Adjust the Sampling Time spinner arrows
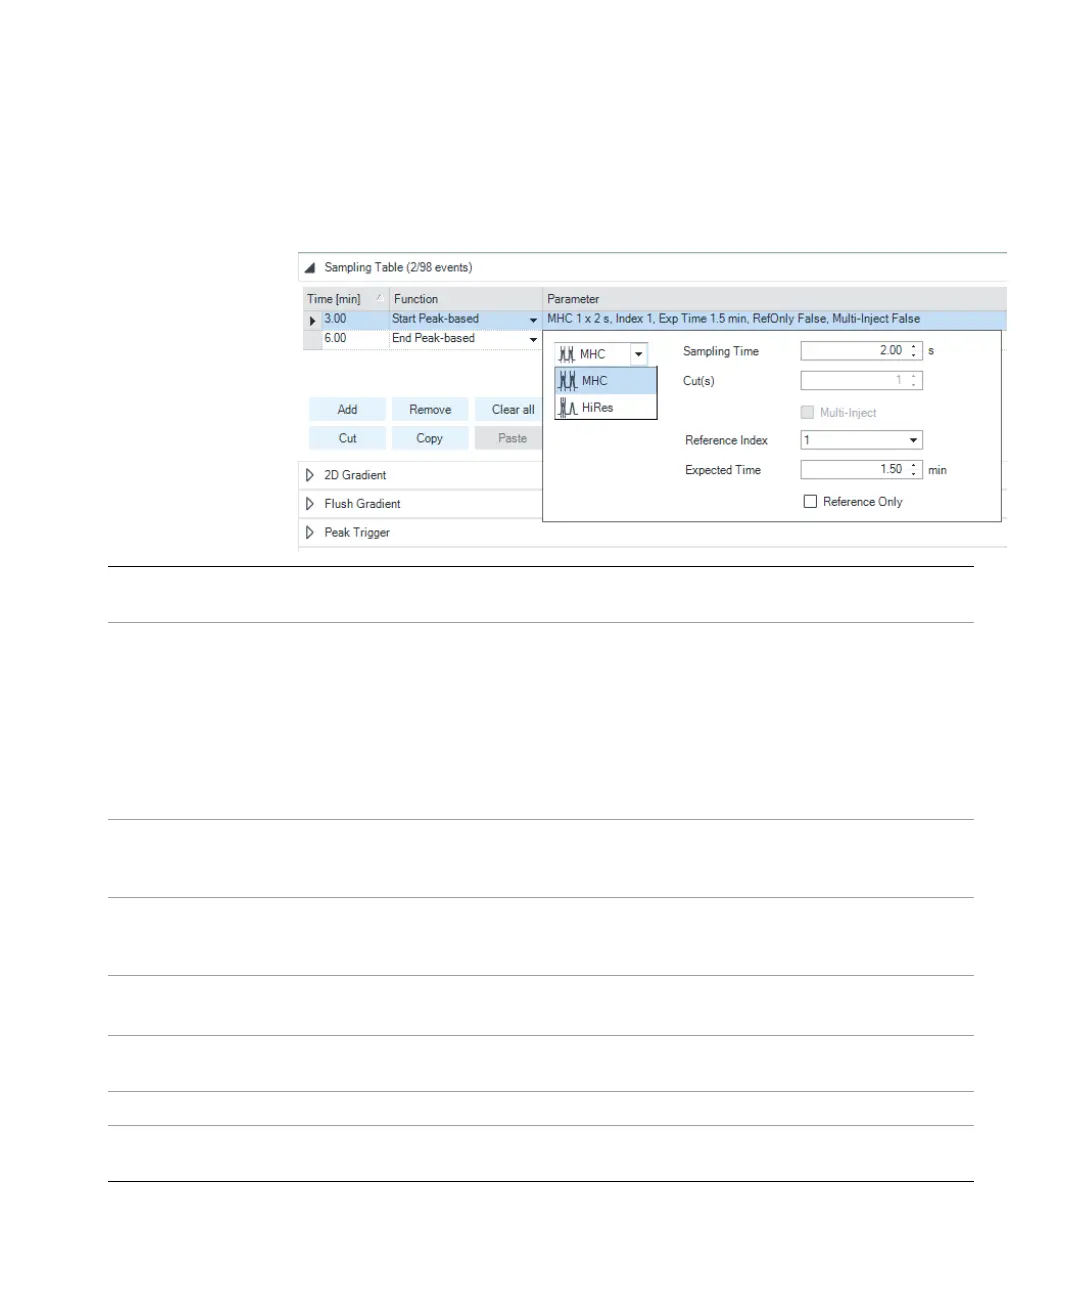1080x1296 pixels. [914, 351]
